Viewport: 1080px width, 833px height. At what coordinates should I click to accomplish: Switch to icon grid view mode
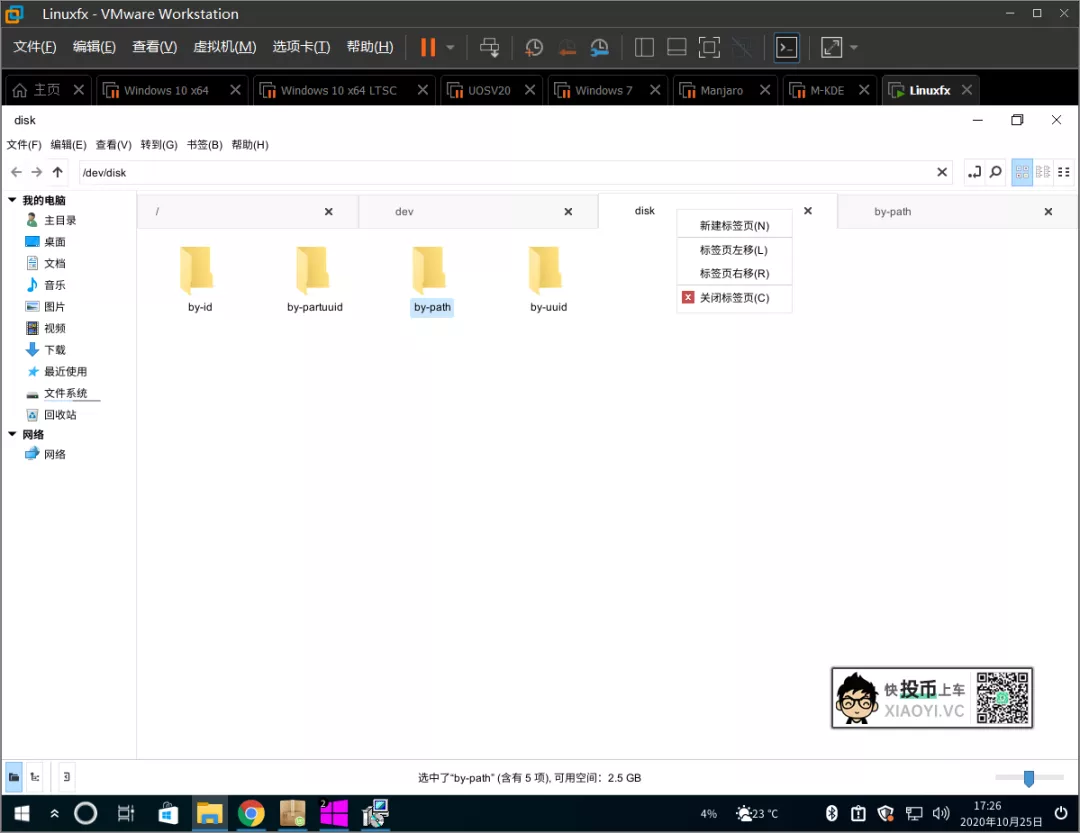[1022, 172]
